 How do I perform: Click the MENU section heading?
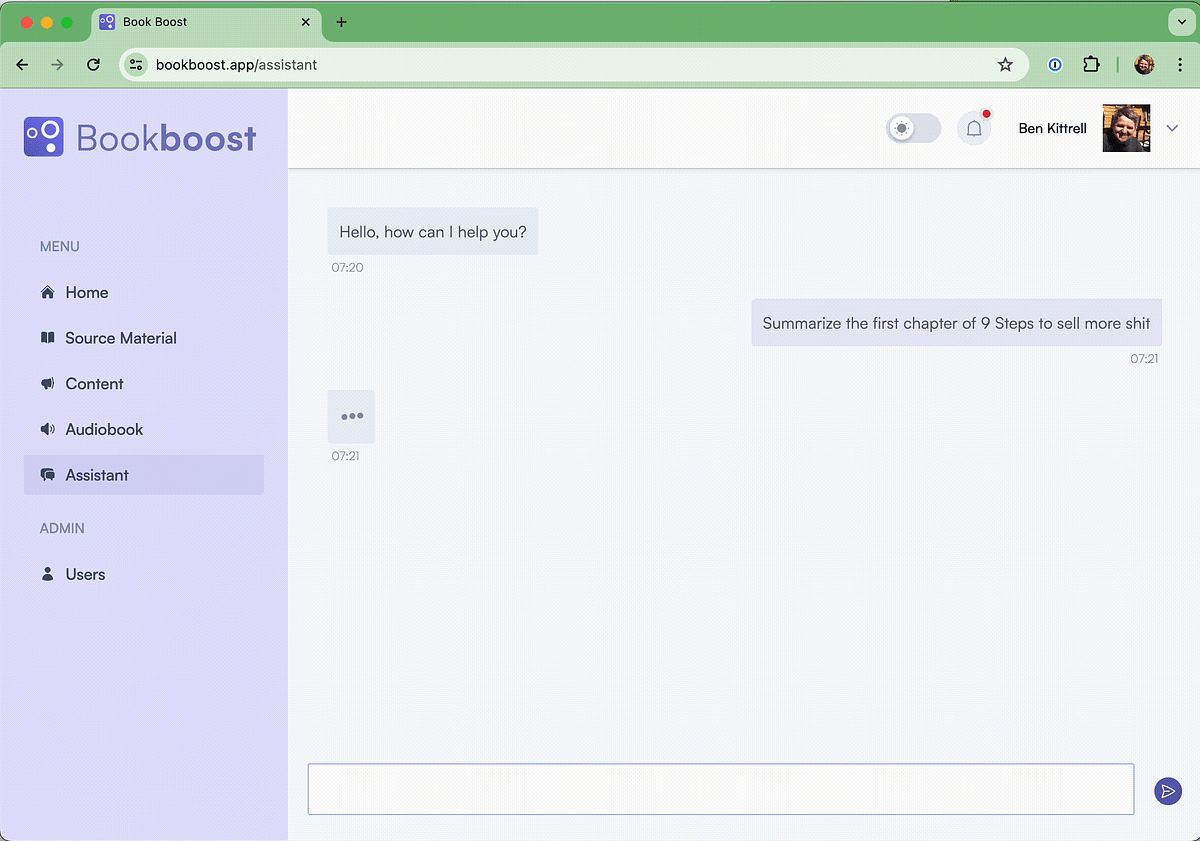tap(60, 246)
